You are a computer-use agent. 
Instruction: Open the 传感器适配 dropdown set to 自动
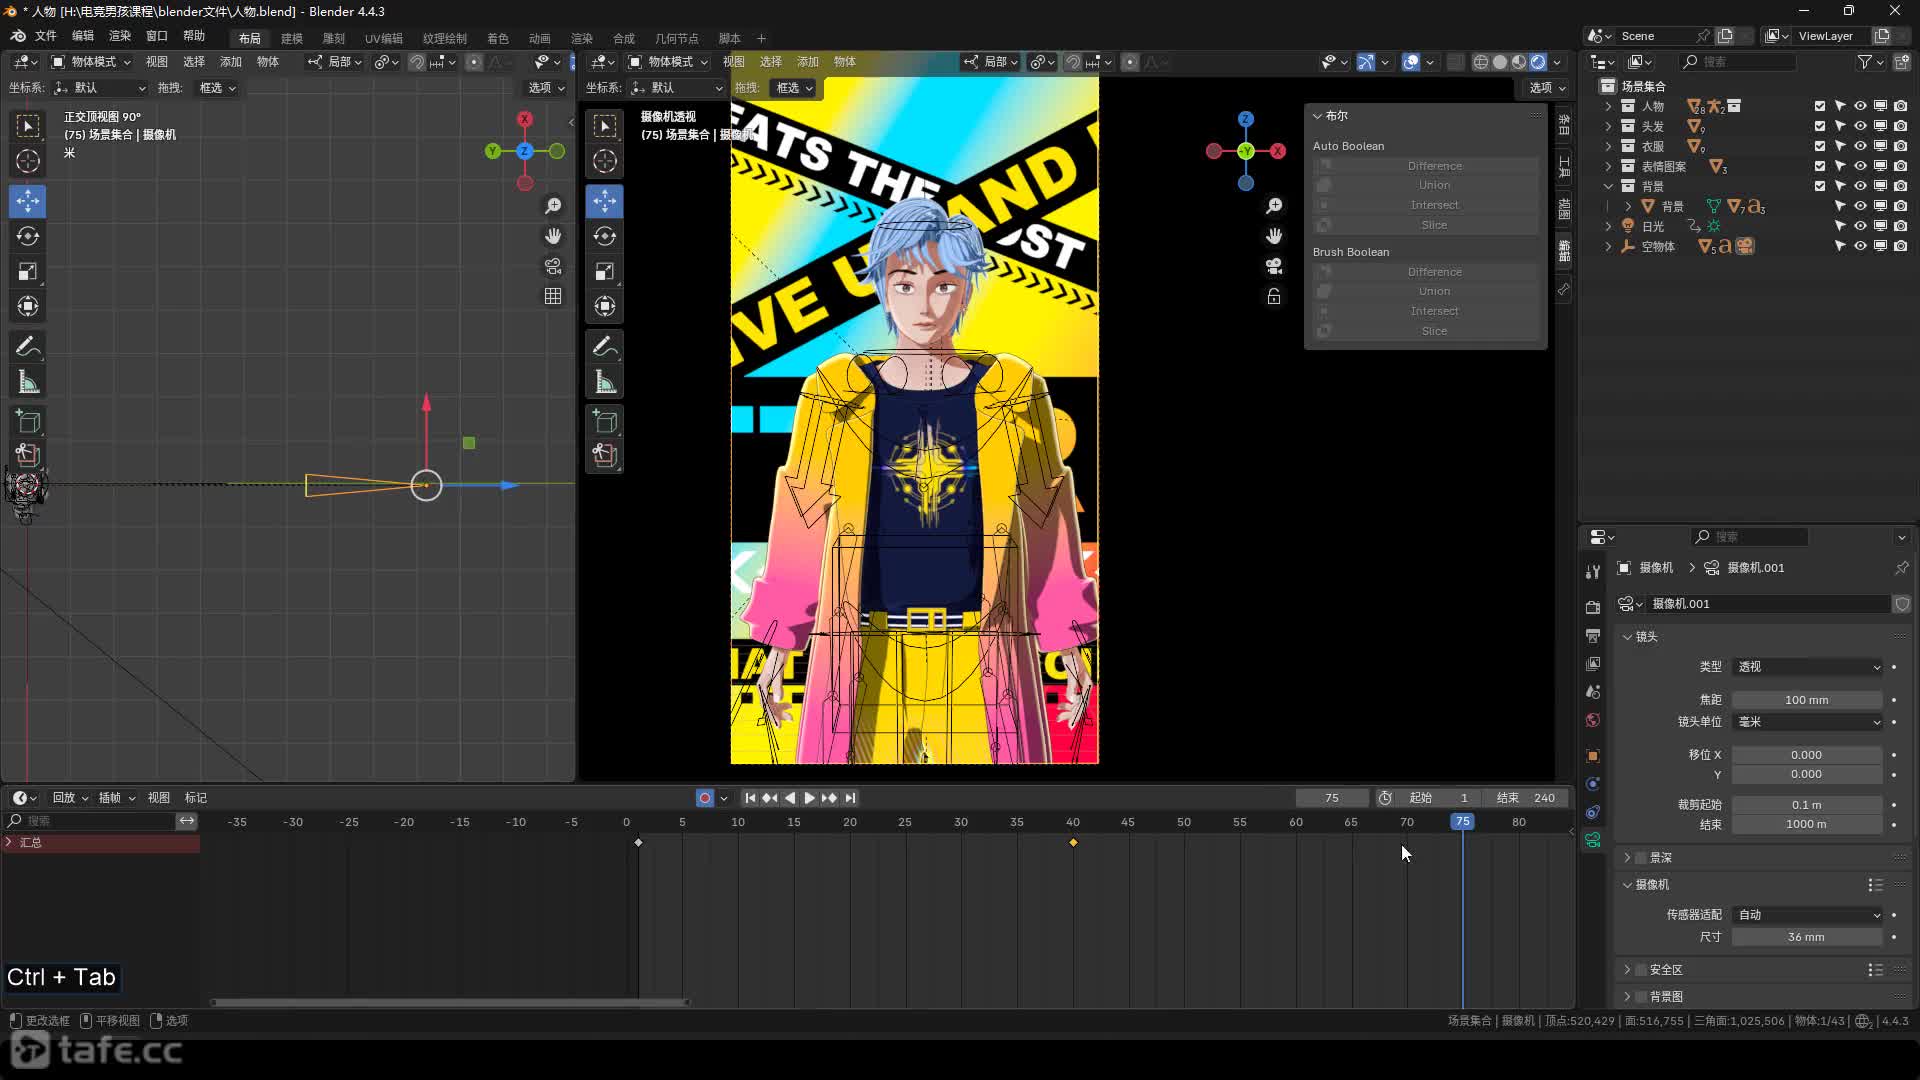coord(1807,915)
